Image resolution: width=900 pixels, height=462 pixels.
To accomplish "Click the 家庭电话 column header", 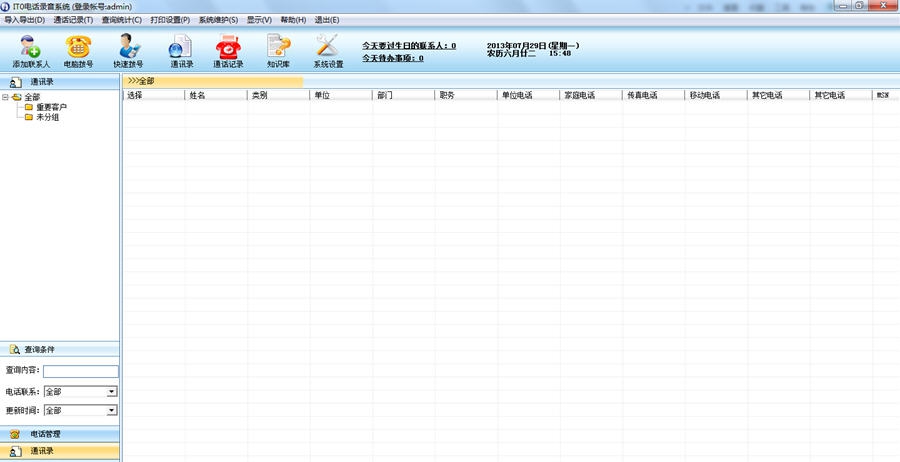I will (x=591, y=95).
